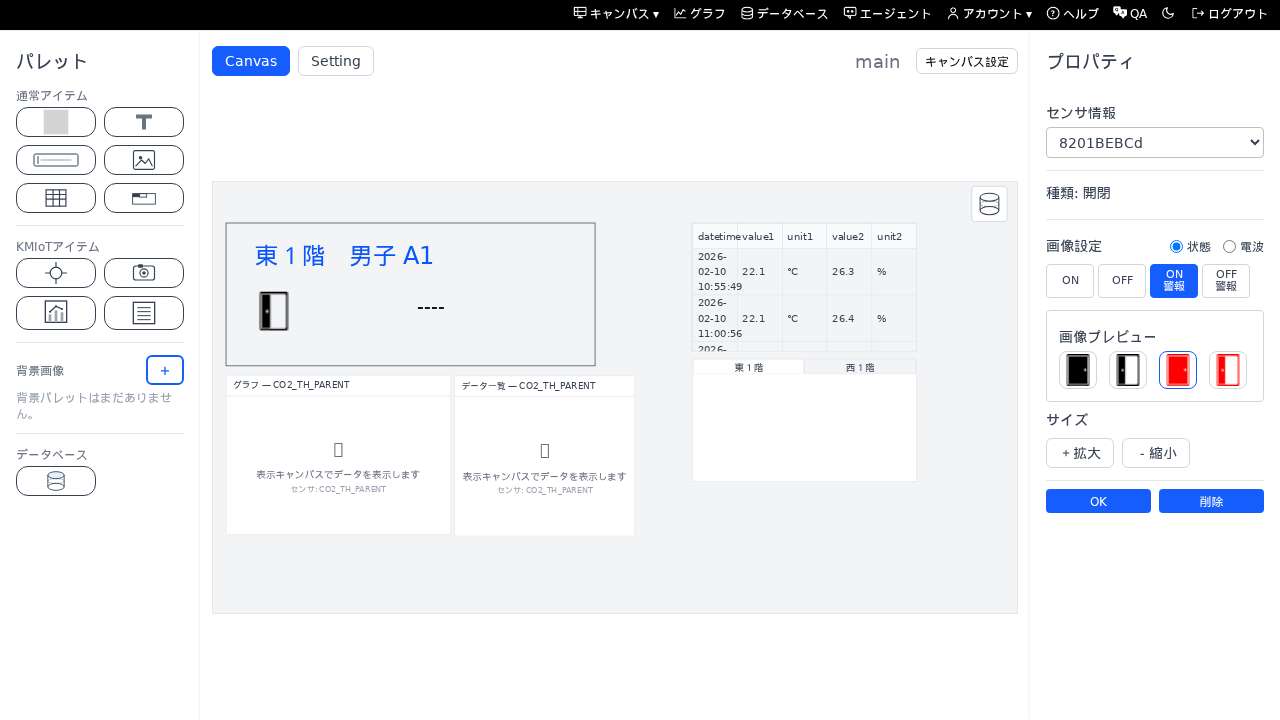Select the red ON警報 door preview thumbnail
Viewport: 1280px width, 720px height.
point(1178,370)
